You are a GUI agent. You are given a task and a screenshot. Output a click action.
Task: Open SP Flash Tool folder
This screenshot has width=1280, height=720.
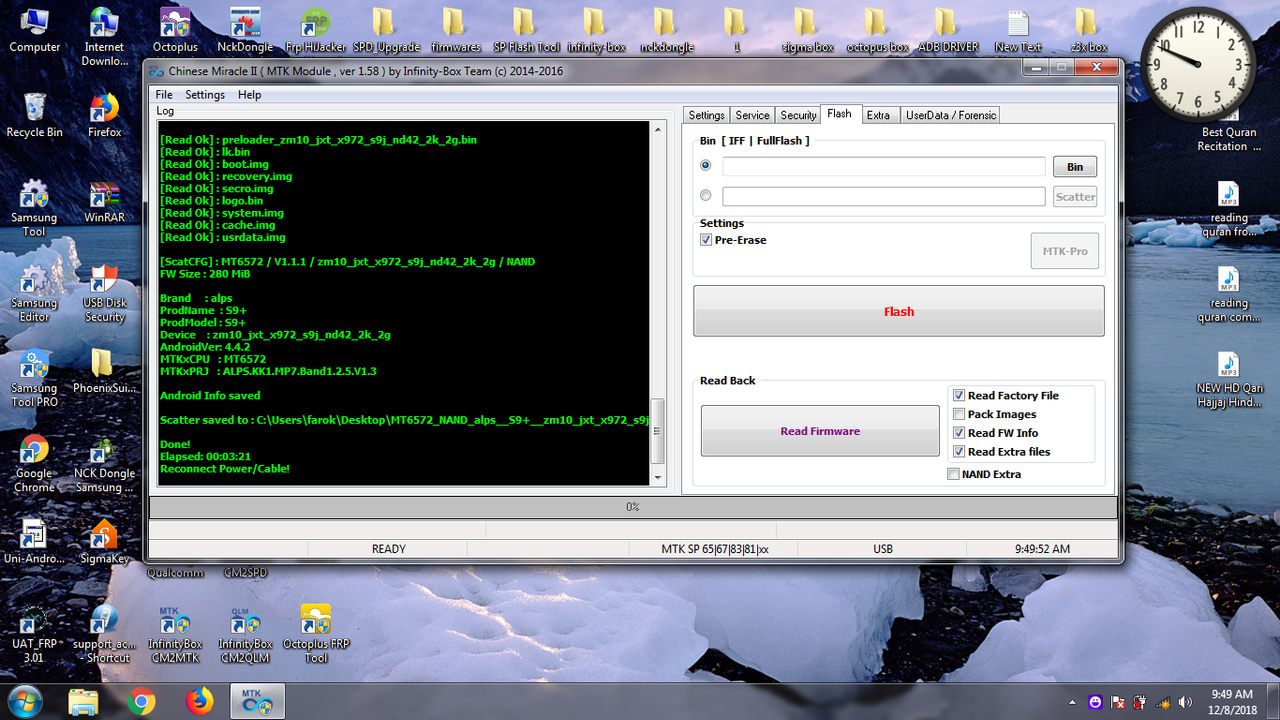[x=526, y=30]
